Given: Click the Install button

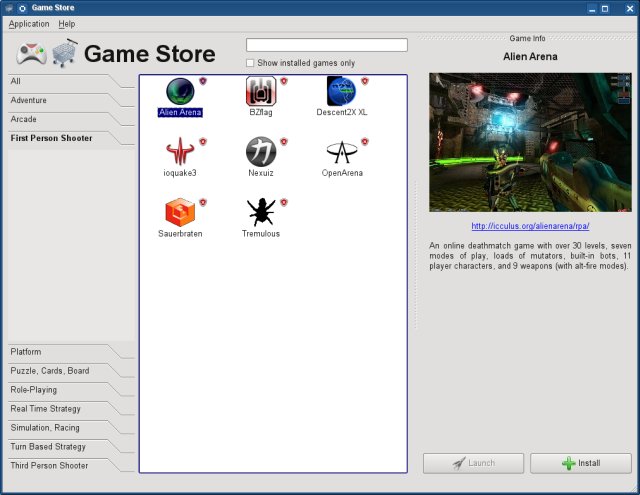Looking at the screenshot, I should click(x=581, y=463).
